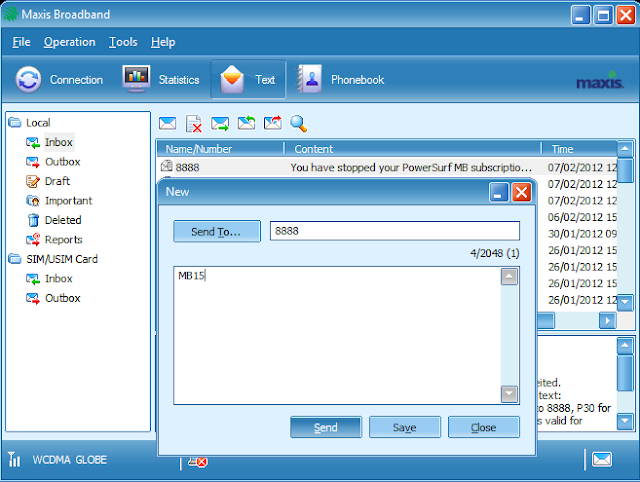This screenshot has width=640, height=482.
Task: Select Local Inbox folder
Action: coord(59,142)
